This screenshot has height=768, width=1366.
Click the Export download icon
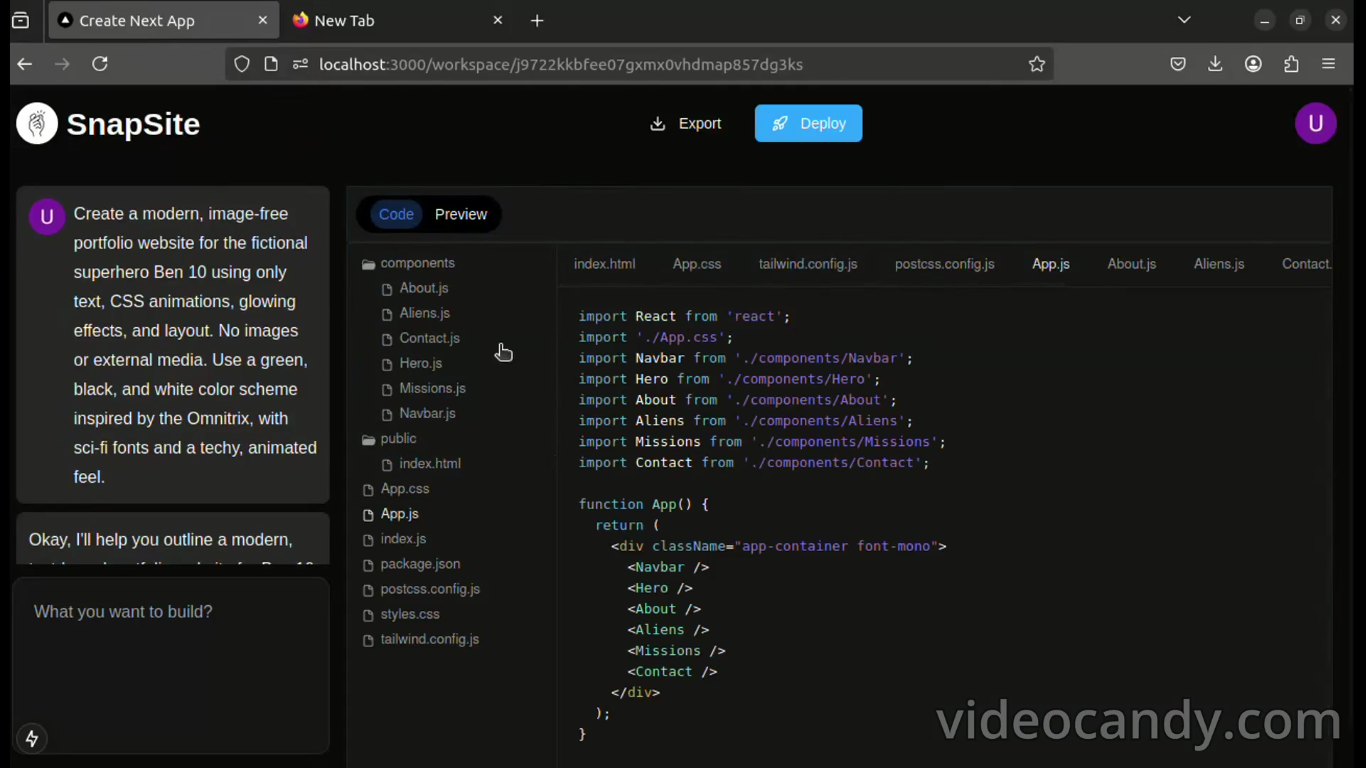[657, 124]
